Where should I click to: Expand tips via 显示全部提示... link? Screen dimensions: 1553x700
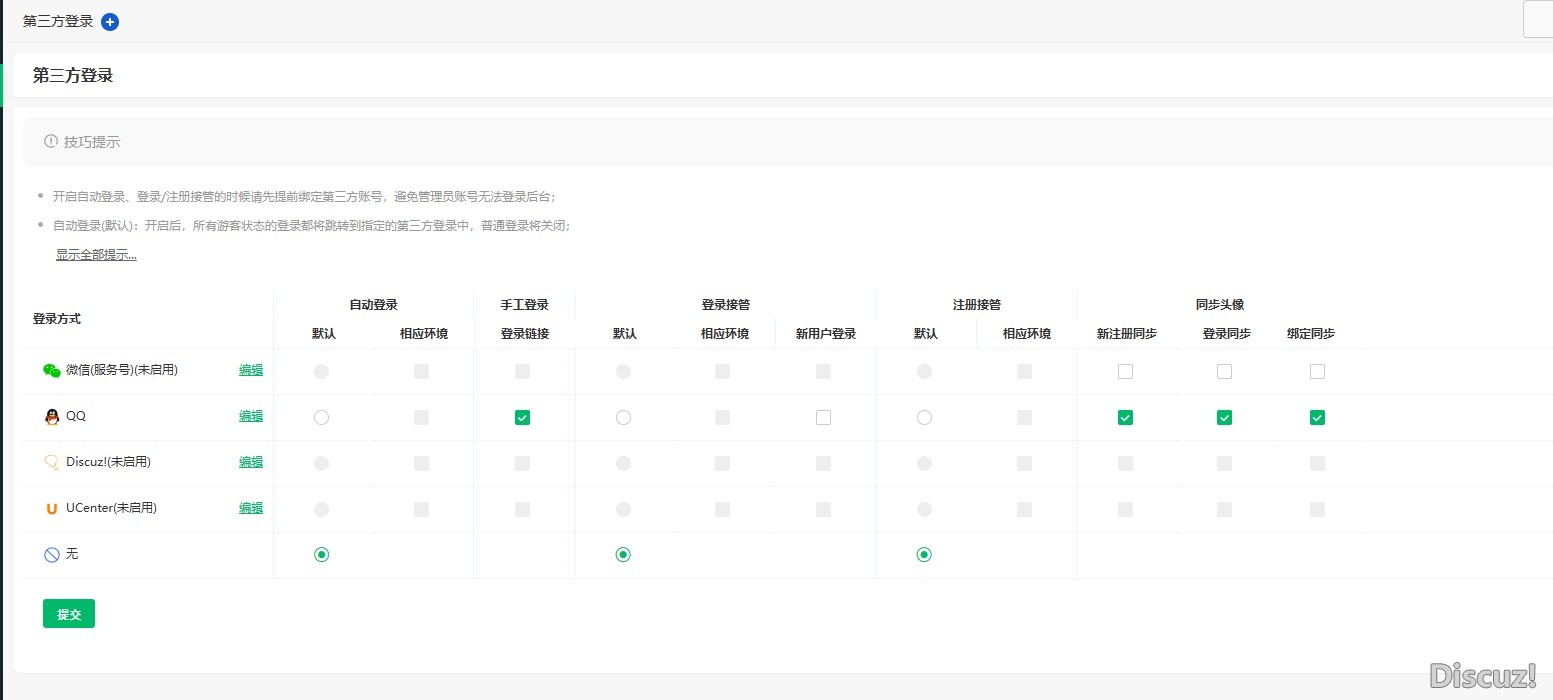coord(96,255)
